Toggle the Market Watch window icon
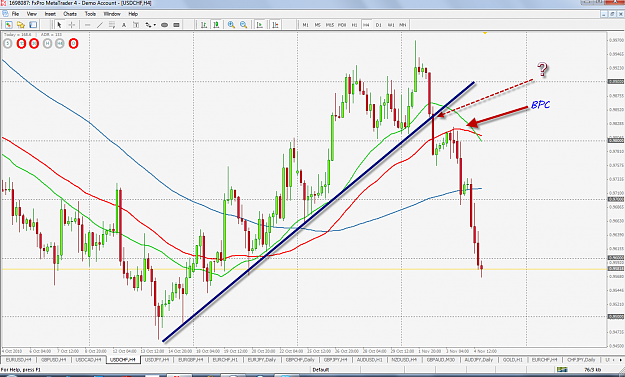Screen dimensions: 625x377 [x=33, y=25]
